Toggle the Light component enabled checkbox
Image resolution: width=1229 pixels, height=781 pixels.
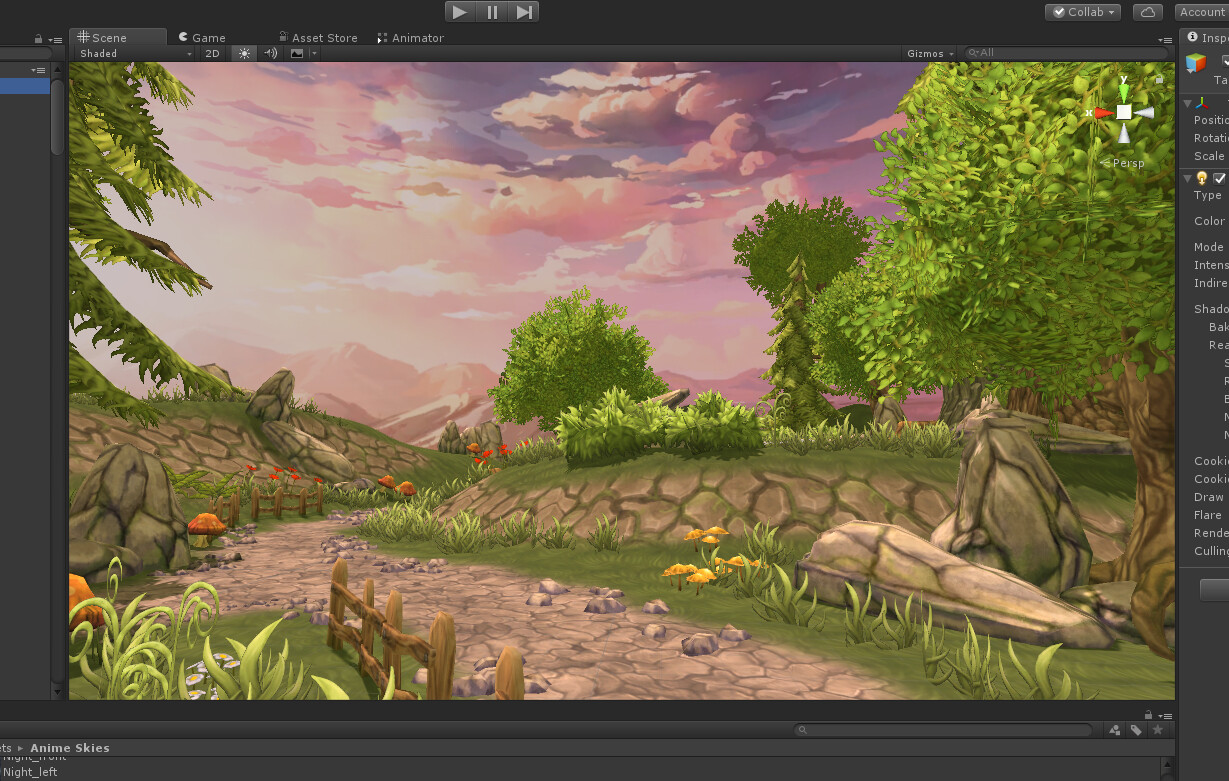tap(1218, 177)
